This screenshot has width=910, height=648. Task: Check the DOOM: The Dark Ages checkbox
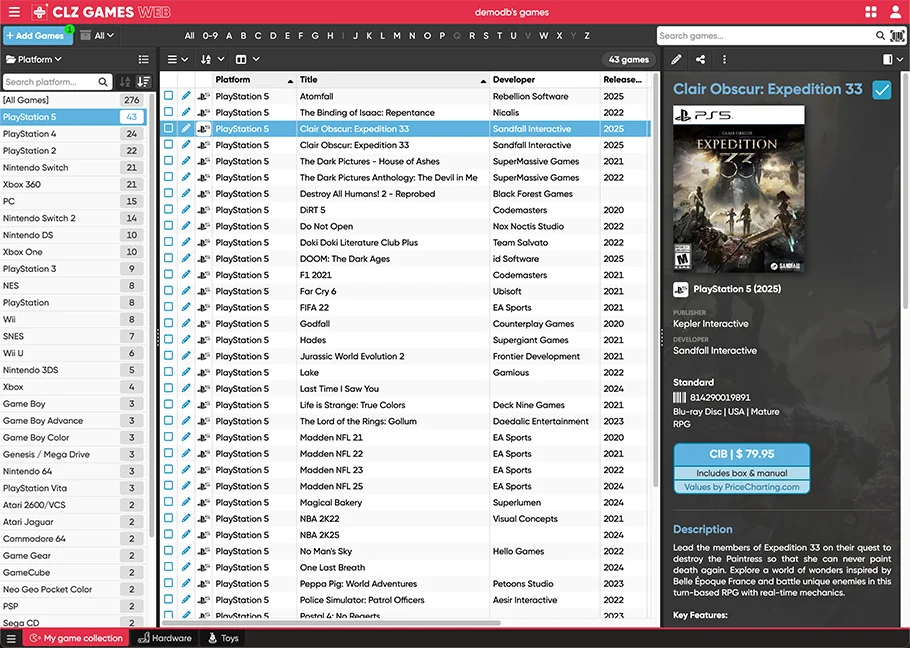tap(168, 258)
